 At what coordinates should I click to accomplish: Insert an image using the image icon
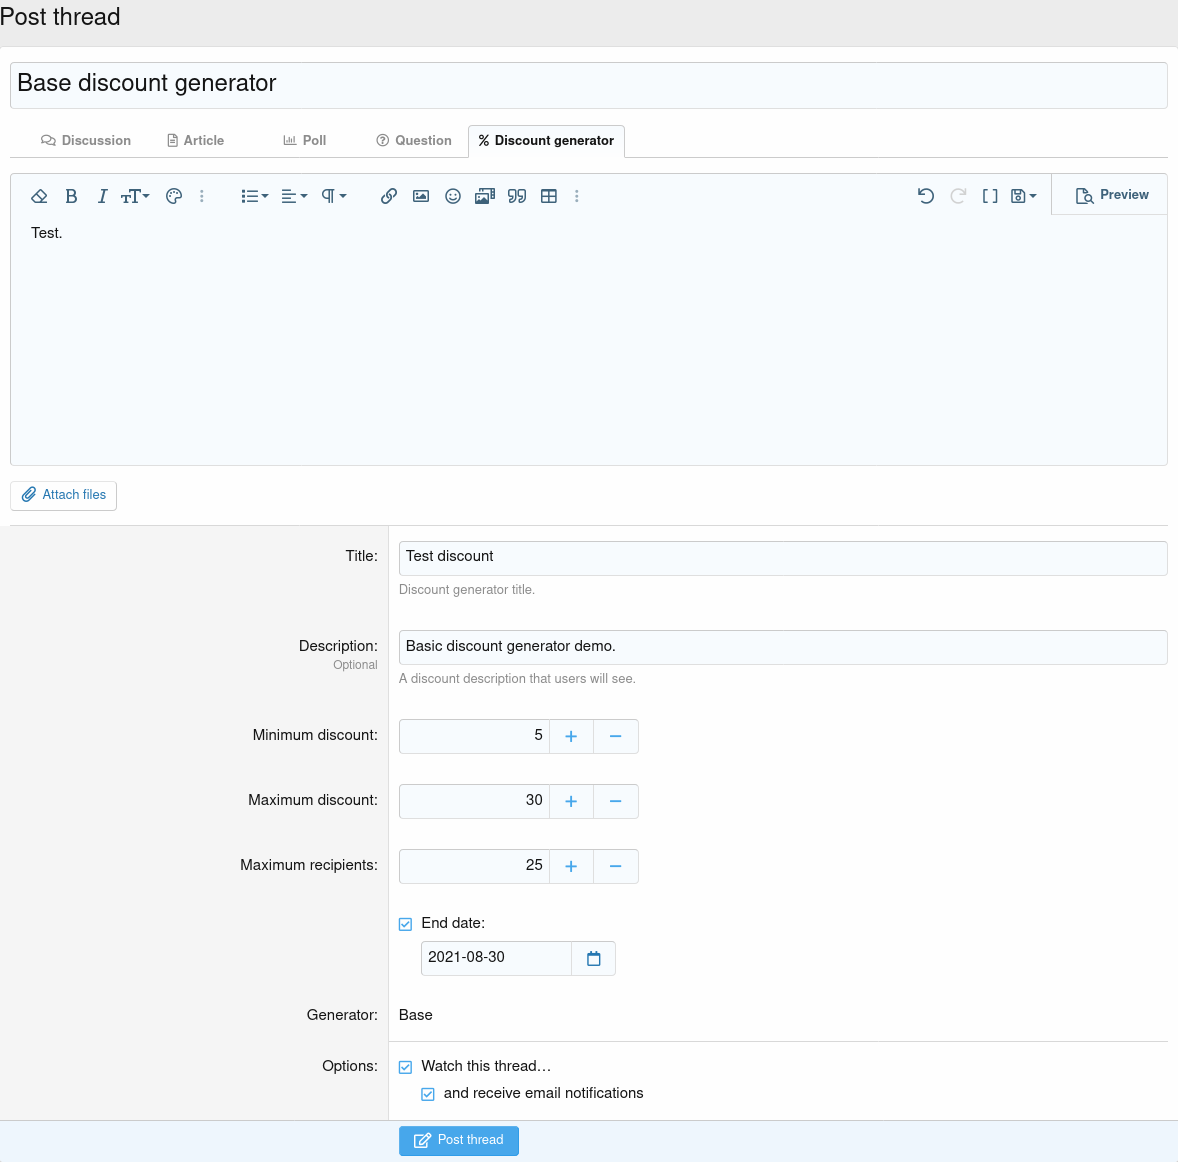coord(421,196)
